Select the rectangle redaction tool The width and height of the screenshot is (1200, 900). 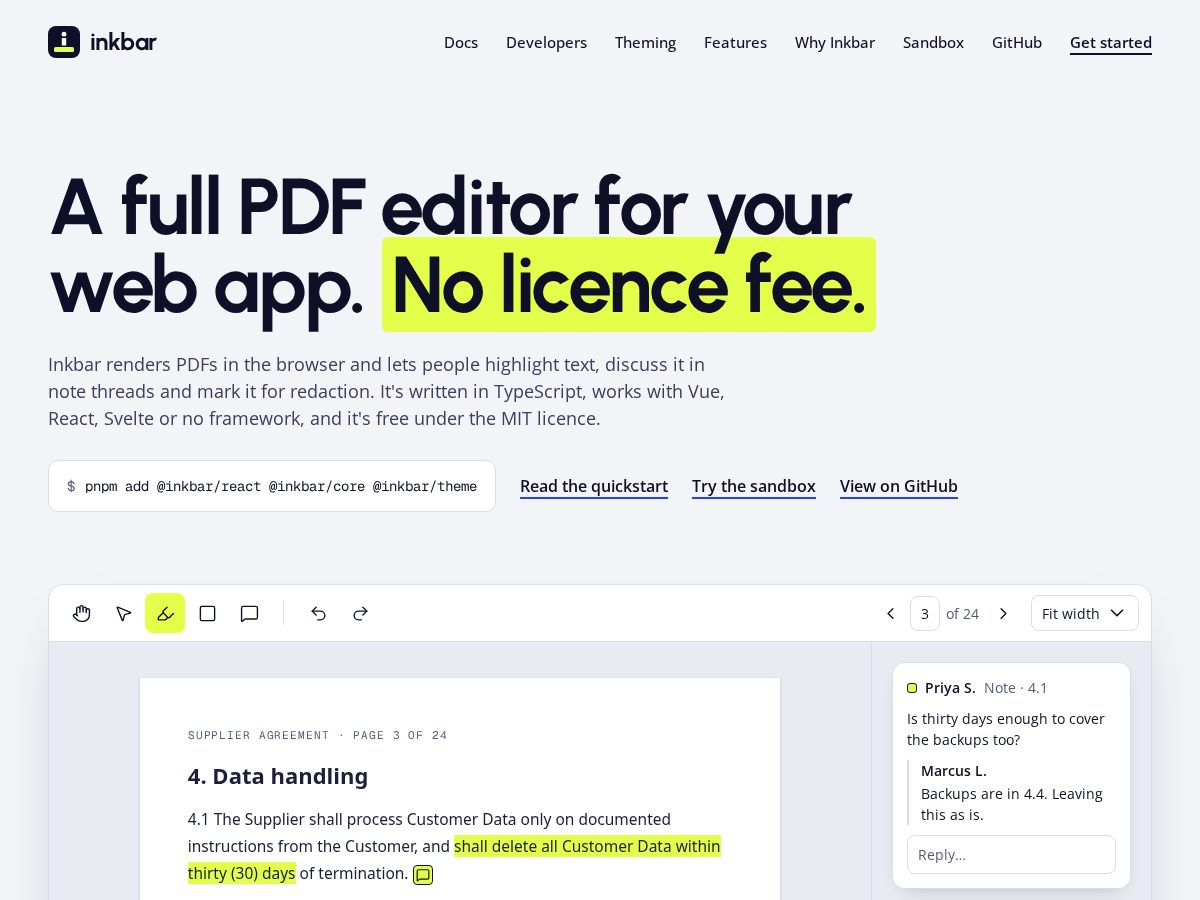tap(208, 613)
